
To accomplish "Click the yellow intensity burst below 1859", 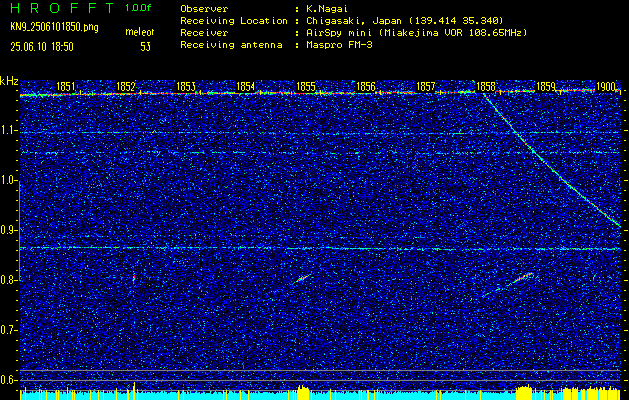I will click(525, 392).
